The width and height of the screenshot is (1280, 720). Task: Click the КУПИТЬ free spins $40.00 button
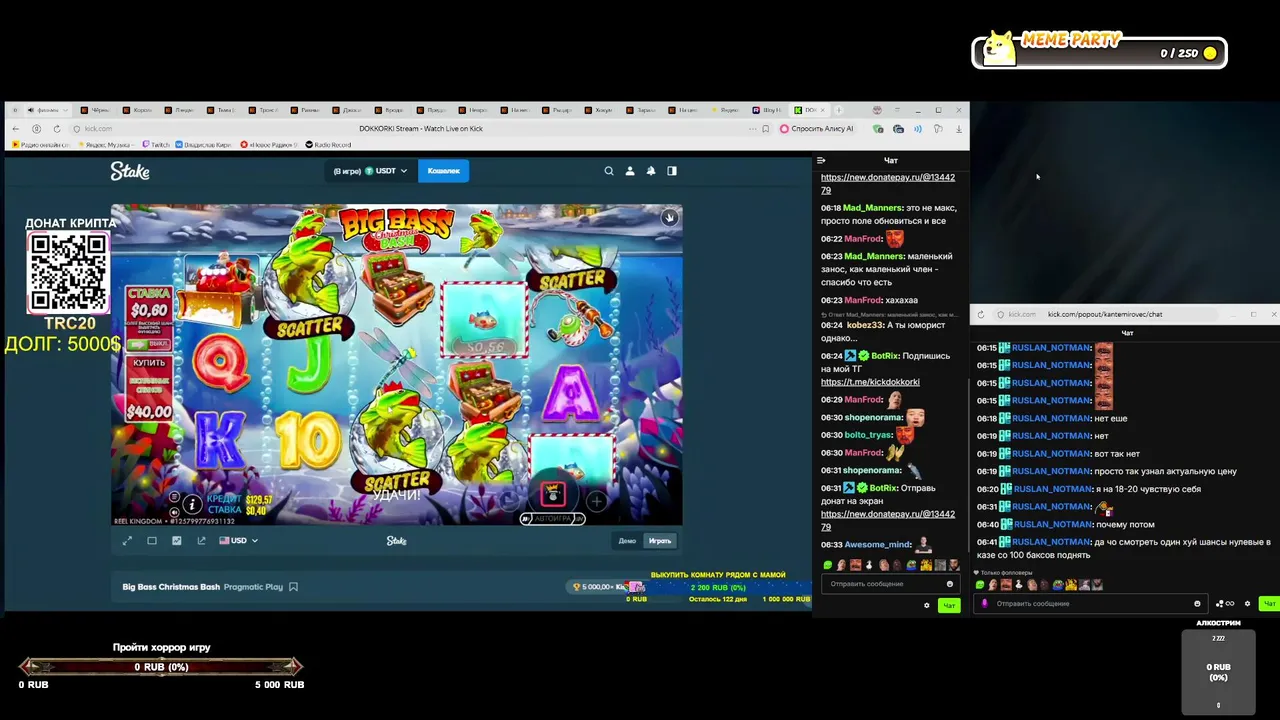[149, 388]
